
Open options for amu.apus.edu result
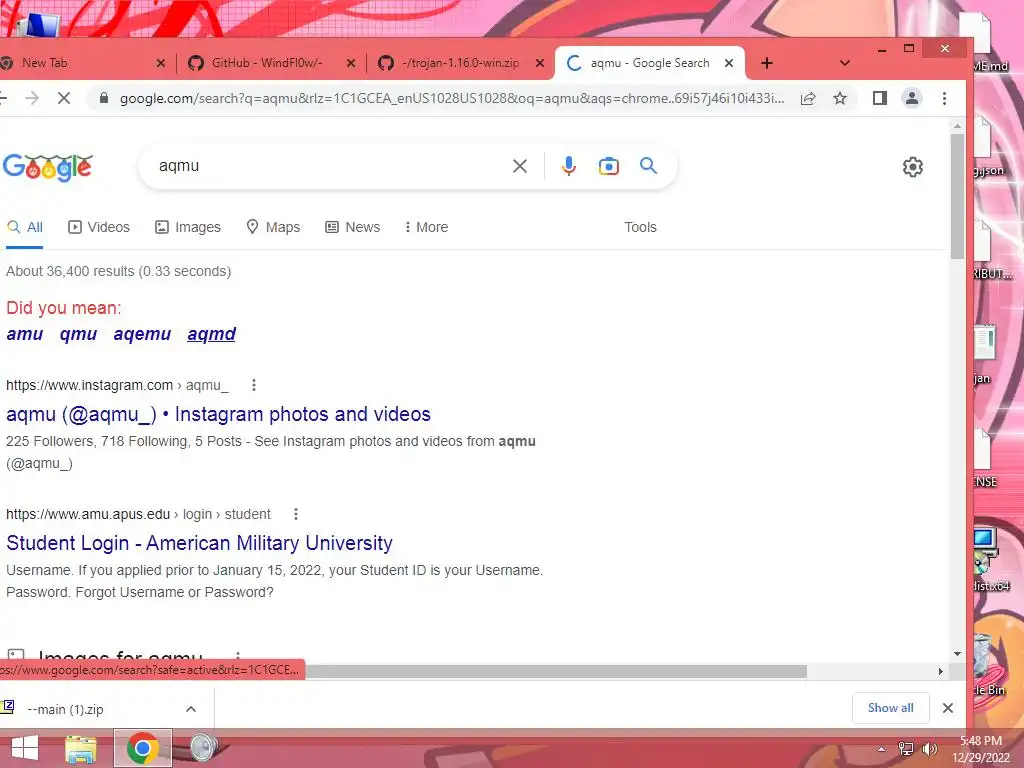pyautogui.click(x=295, y=514)
